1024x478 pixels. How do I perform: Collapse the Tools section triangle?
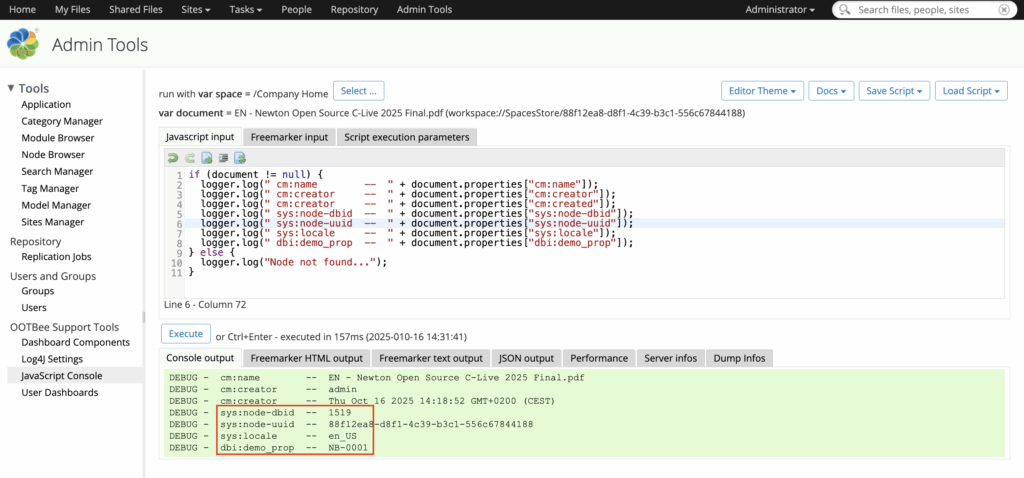11,88
